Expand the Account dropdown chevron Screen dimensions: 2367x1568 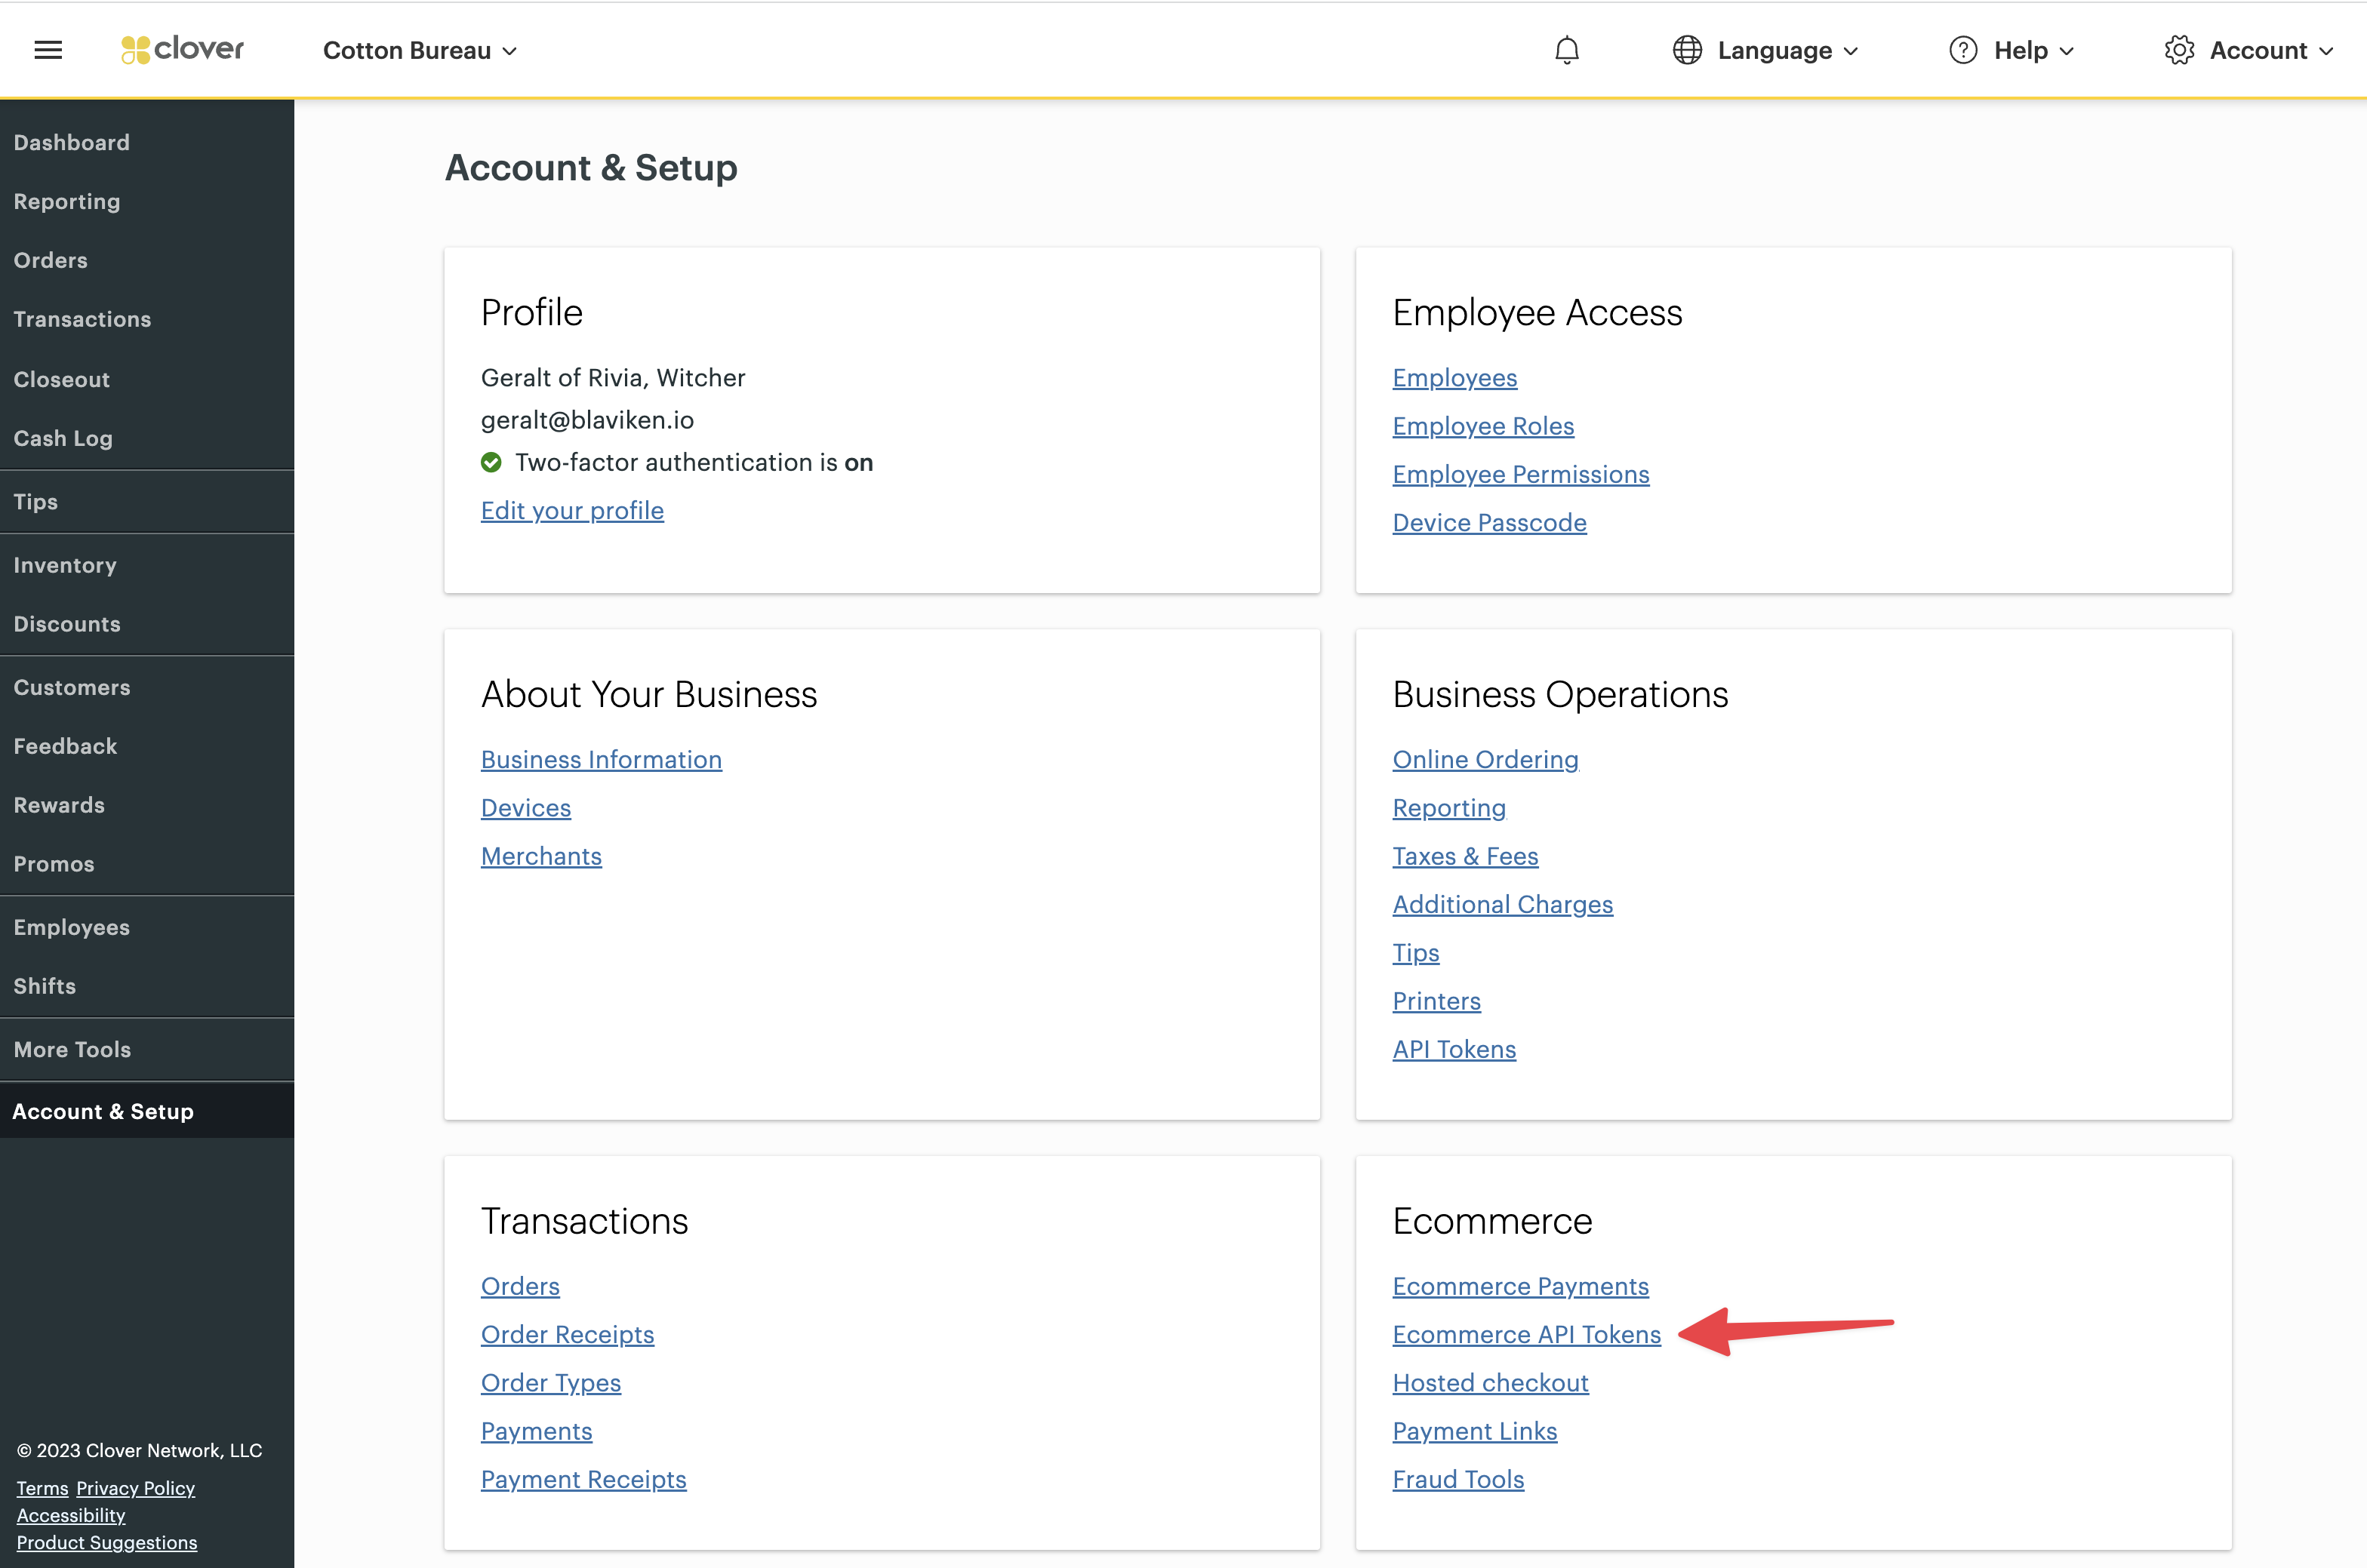coord(2328,51)
